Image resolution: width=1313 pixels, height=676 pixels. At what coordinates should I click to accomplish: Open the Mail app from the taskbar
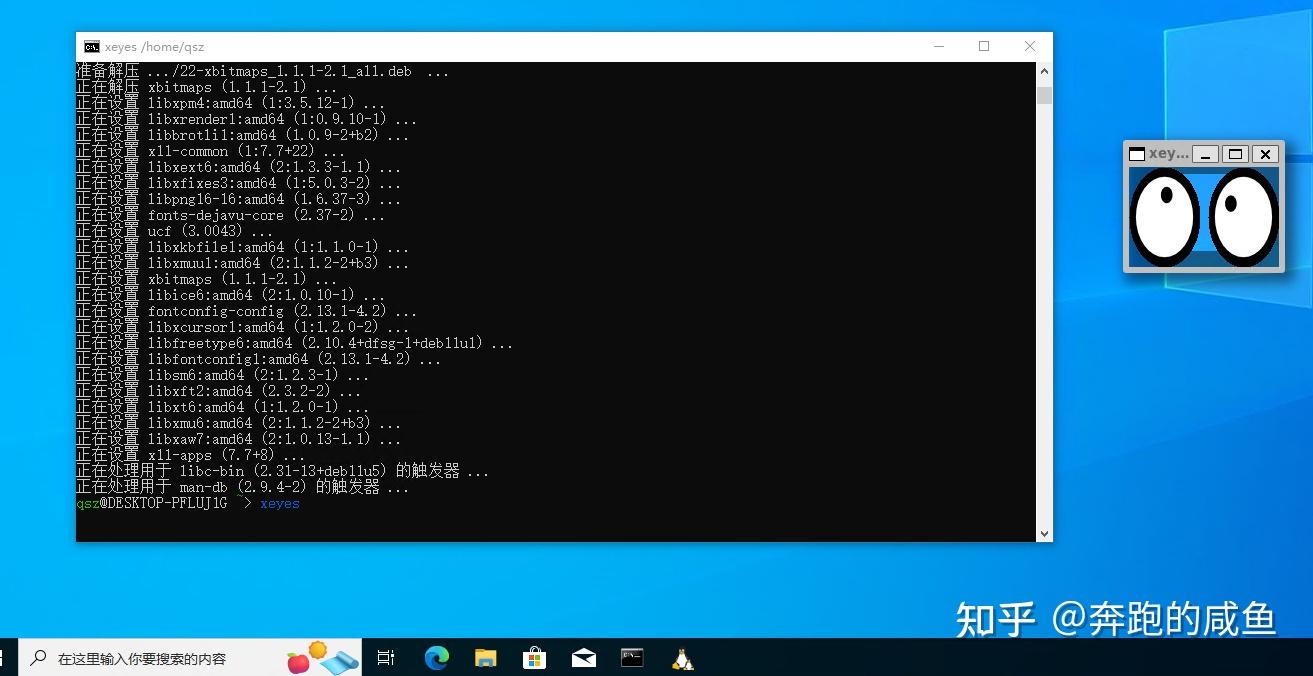tap(584, 657)
